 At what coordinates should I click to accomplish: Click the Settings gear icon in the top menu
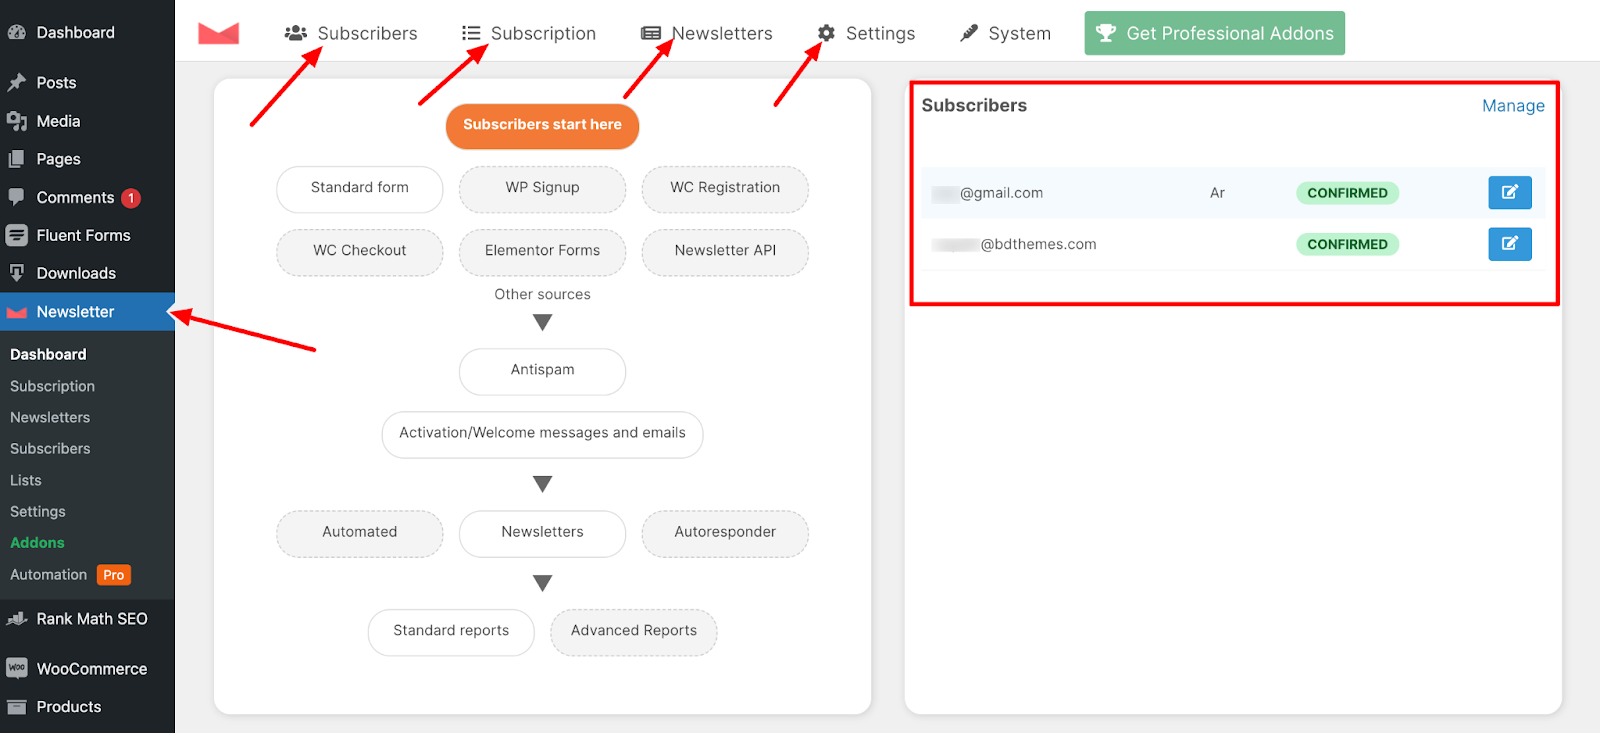(826, 33)
